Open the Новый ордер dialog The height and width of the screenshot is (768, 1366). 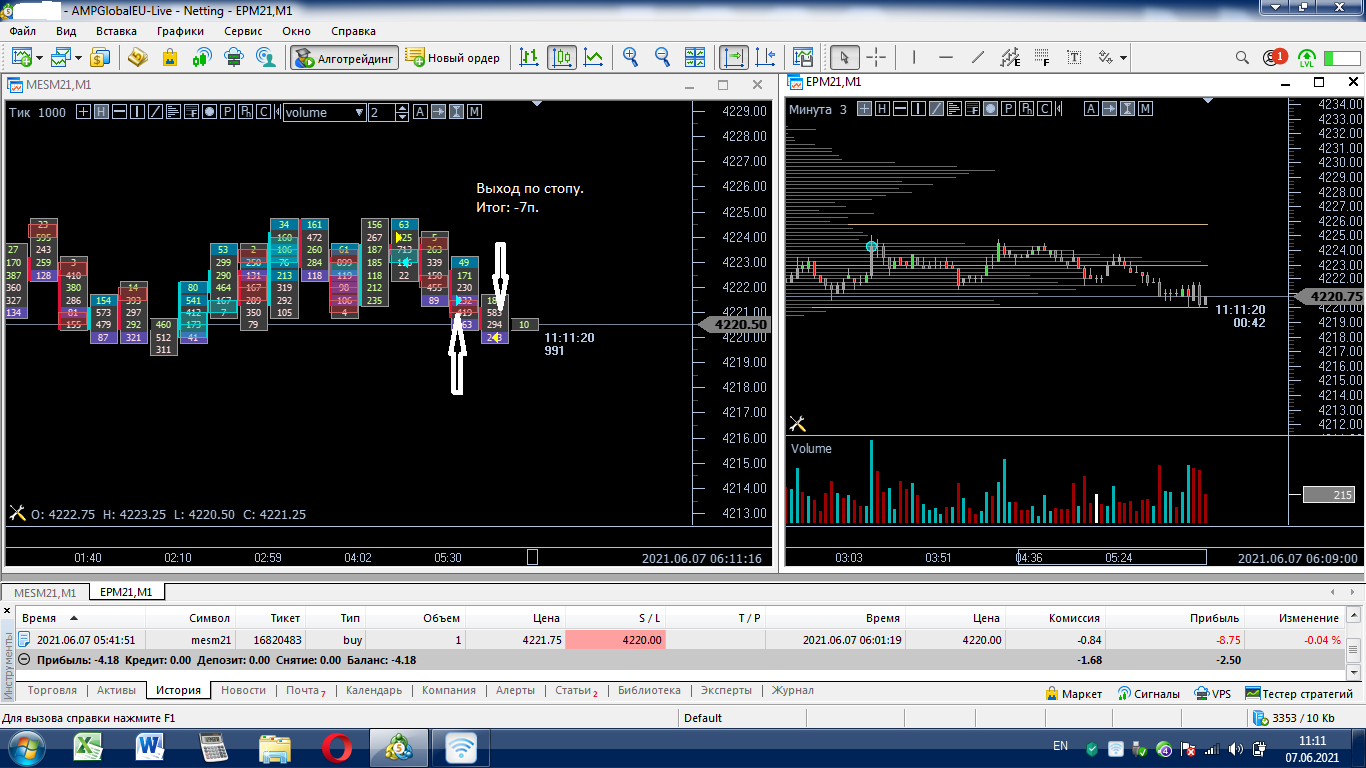point(453,57)
